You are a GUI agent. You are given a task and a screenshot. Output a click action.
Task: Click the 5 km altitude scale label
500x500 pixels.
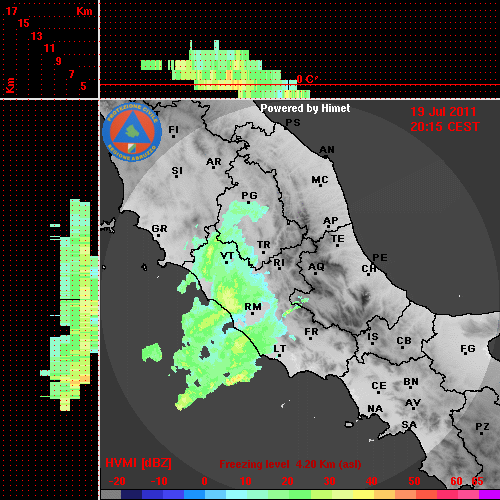[x=83, y=86]
